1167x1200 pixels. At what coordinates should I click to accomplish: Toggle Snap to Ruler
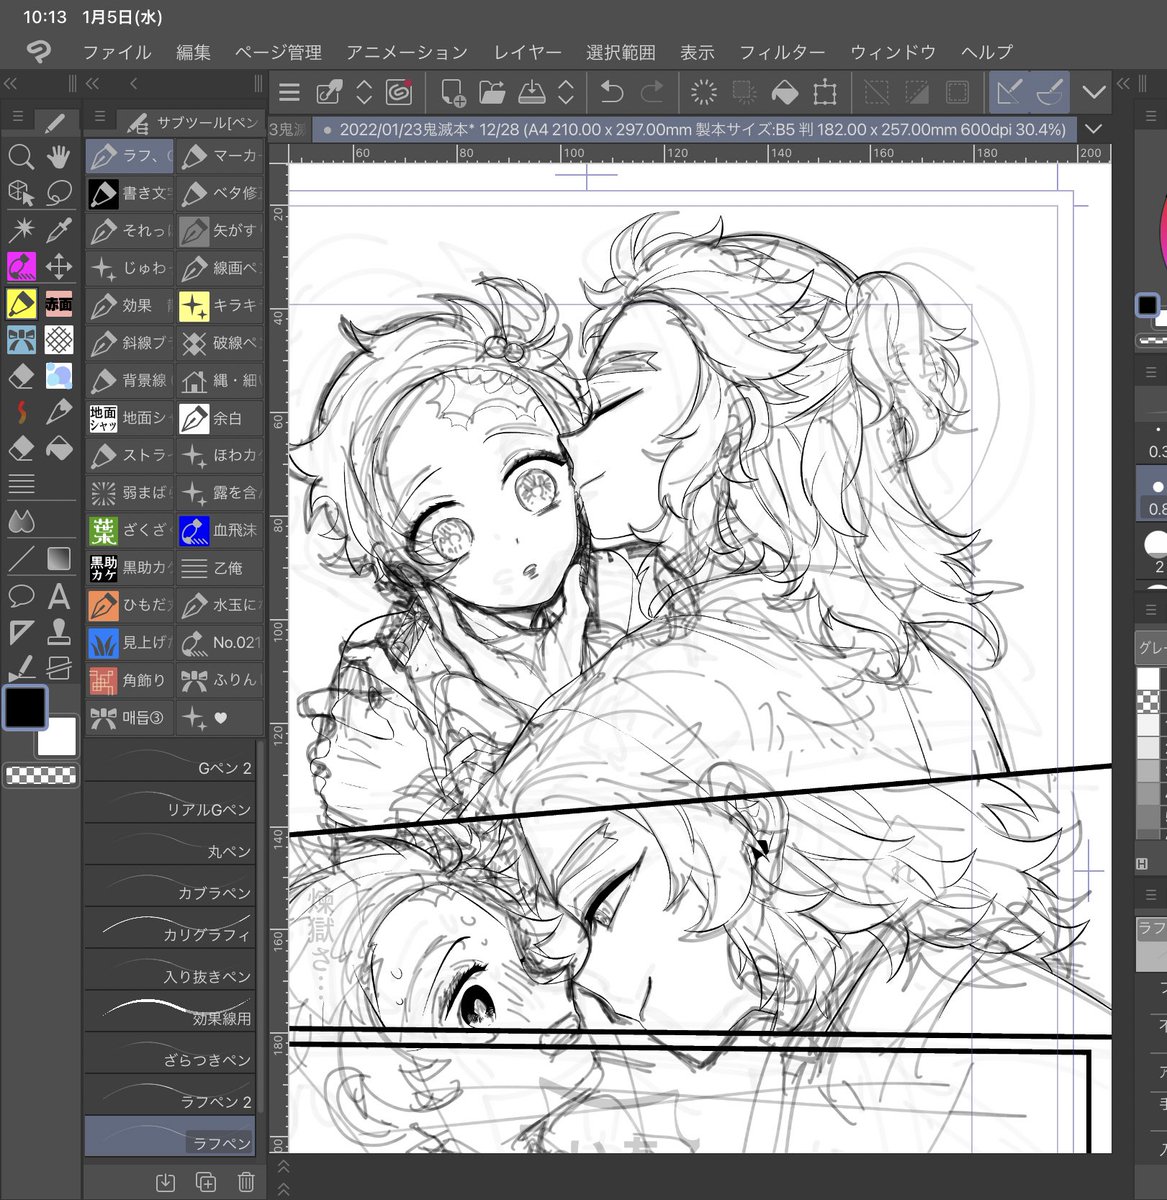(1010, 93)
